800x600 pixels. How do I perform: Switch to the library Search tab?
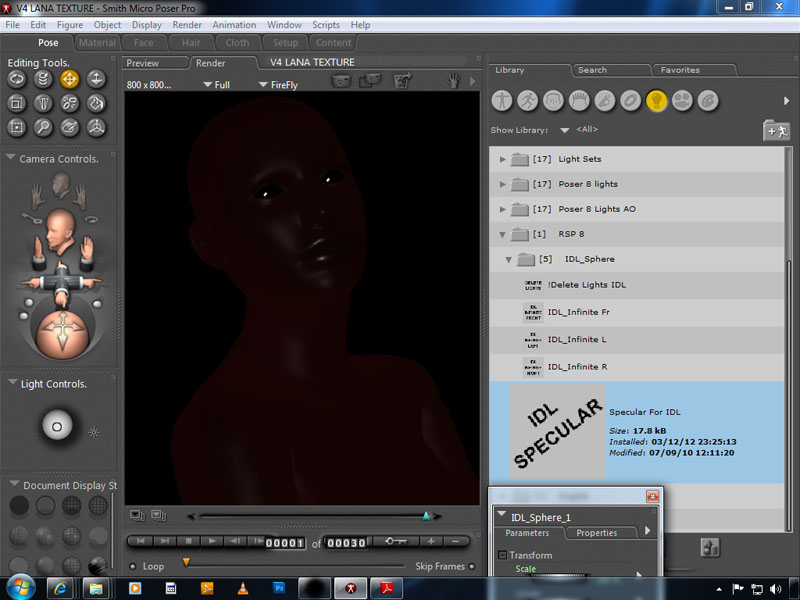tap(611, 70)
